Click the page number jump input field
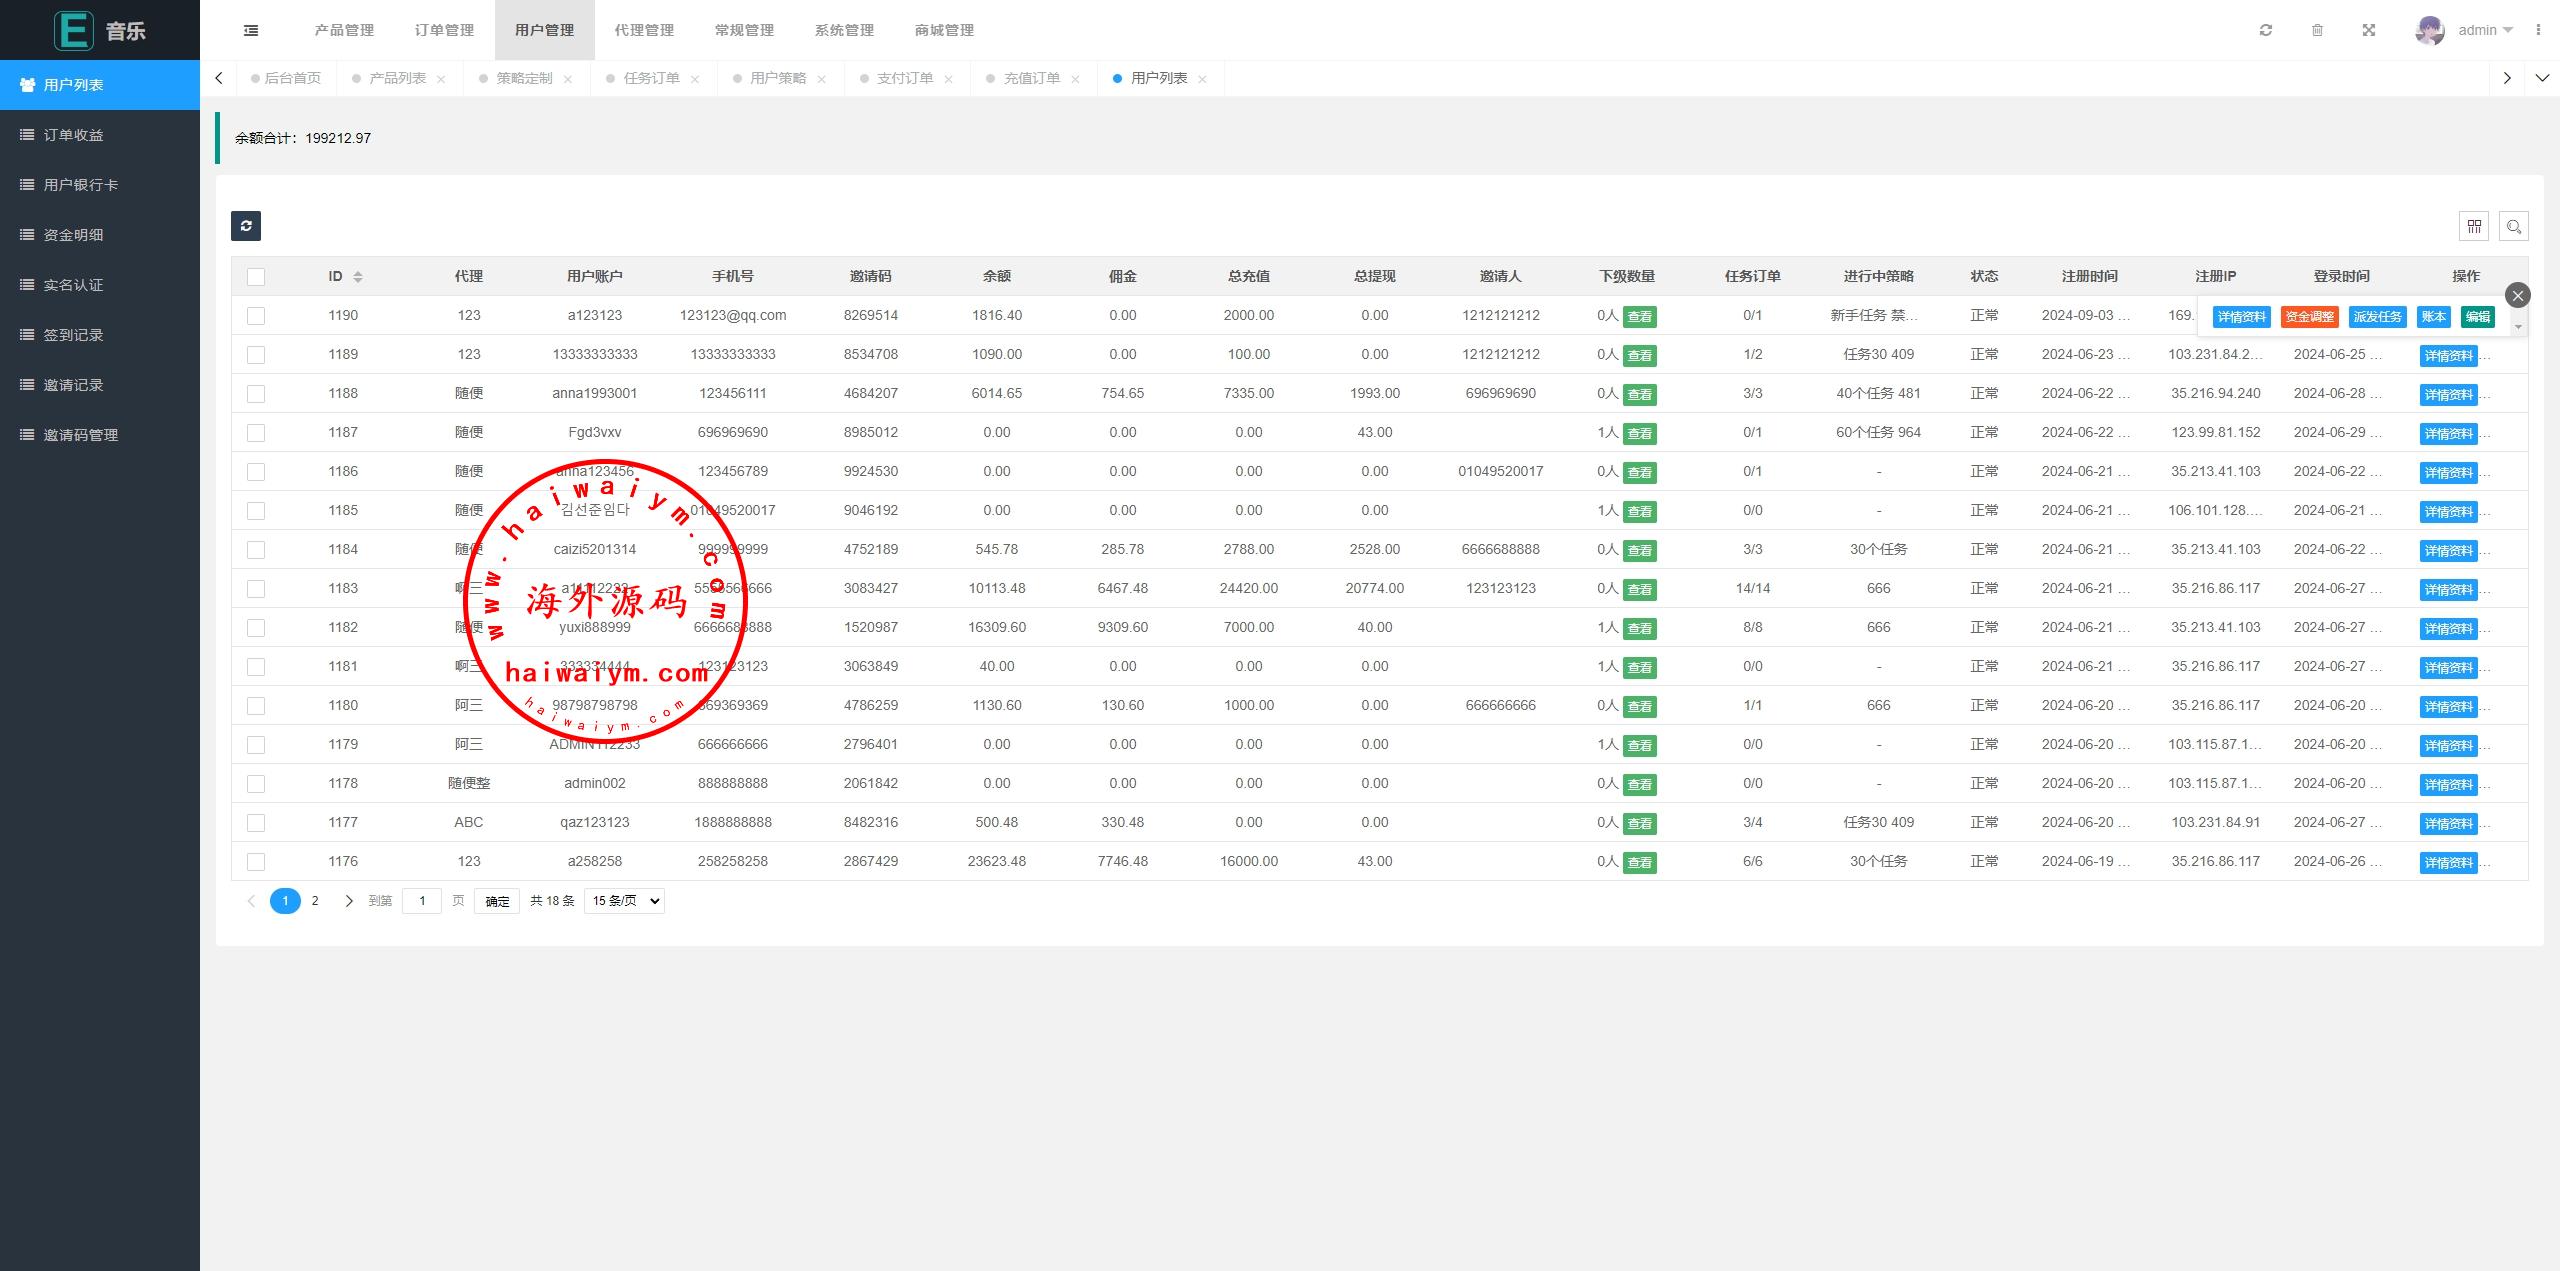 coord(422,901)
